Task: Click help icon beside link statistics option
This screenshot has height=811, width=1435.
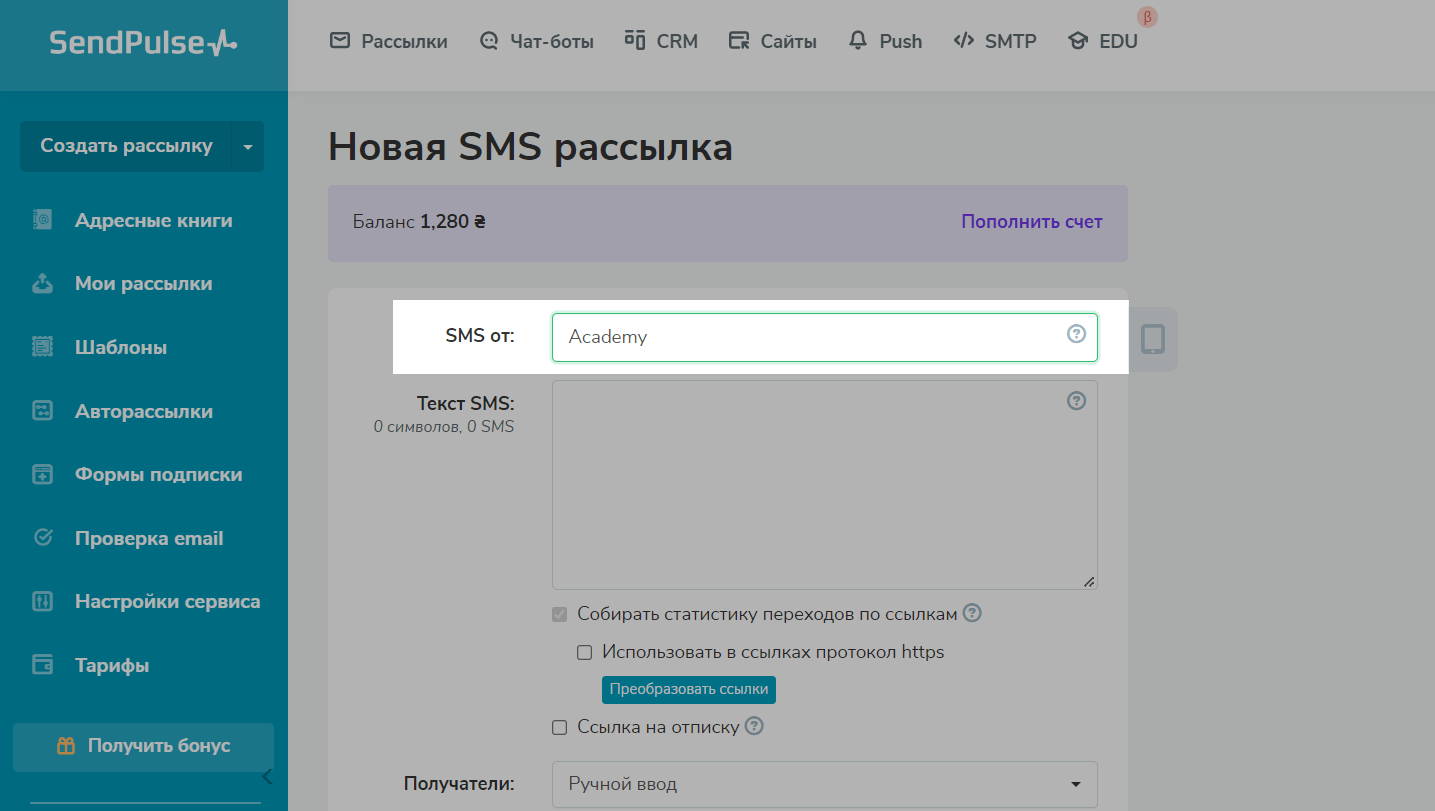Action: (x=972, y=613)
